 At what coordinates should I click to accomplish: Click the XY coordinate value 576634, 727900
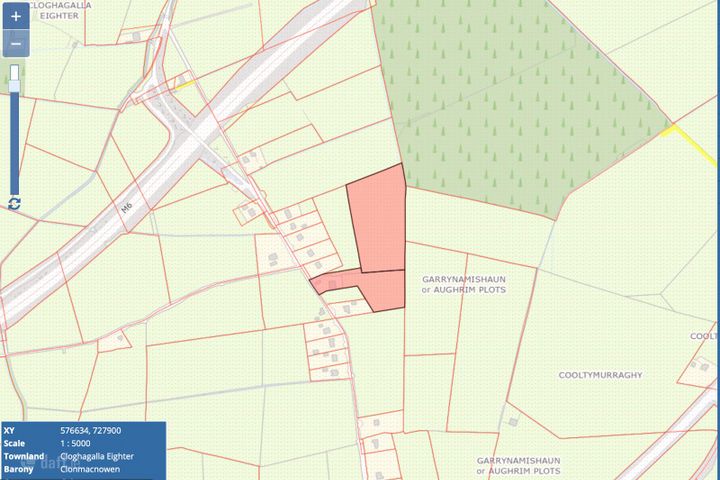[x=91, y=430]
